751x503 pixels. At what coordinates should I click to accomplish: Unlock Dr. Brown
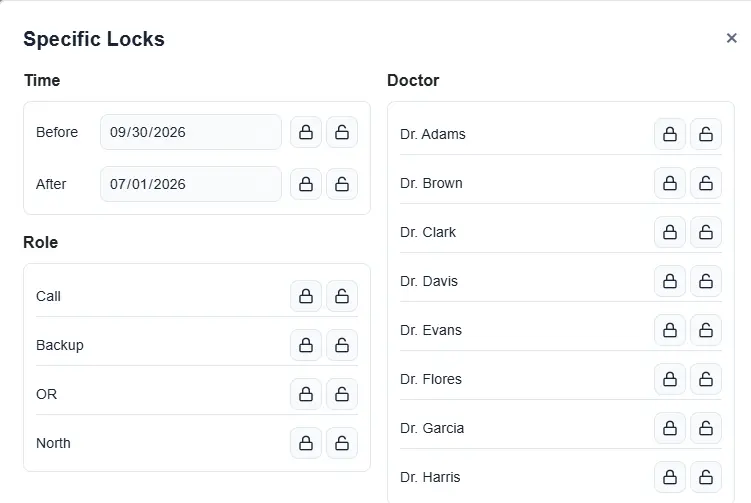click(x=706, y=183)
